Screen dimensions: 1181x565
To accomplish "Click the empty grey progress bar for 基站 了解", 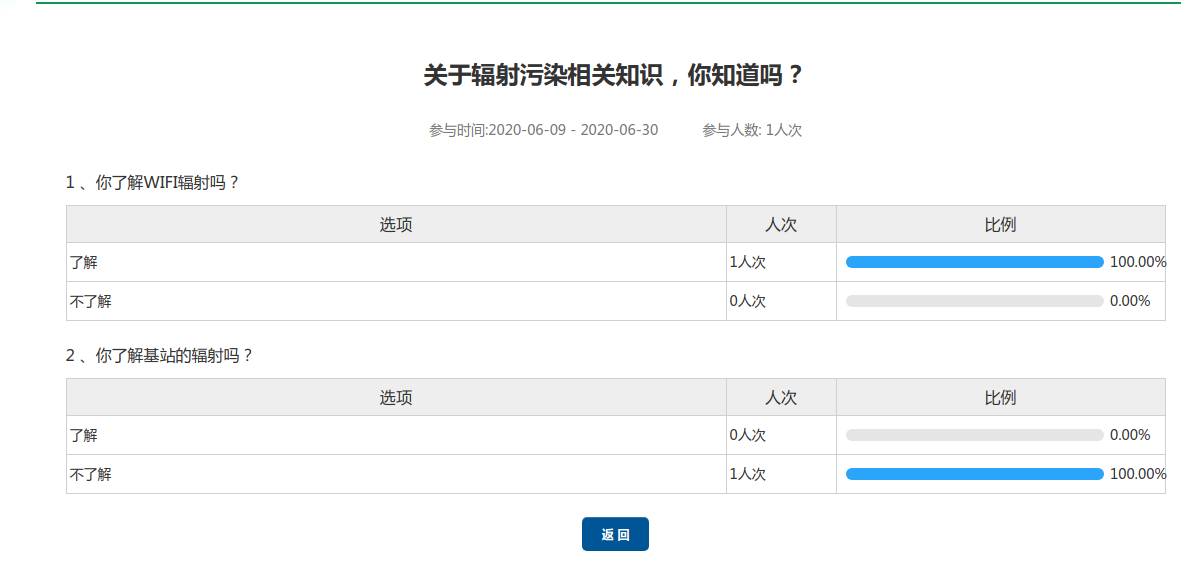I will (x=974, y=435).
